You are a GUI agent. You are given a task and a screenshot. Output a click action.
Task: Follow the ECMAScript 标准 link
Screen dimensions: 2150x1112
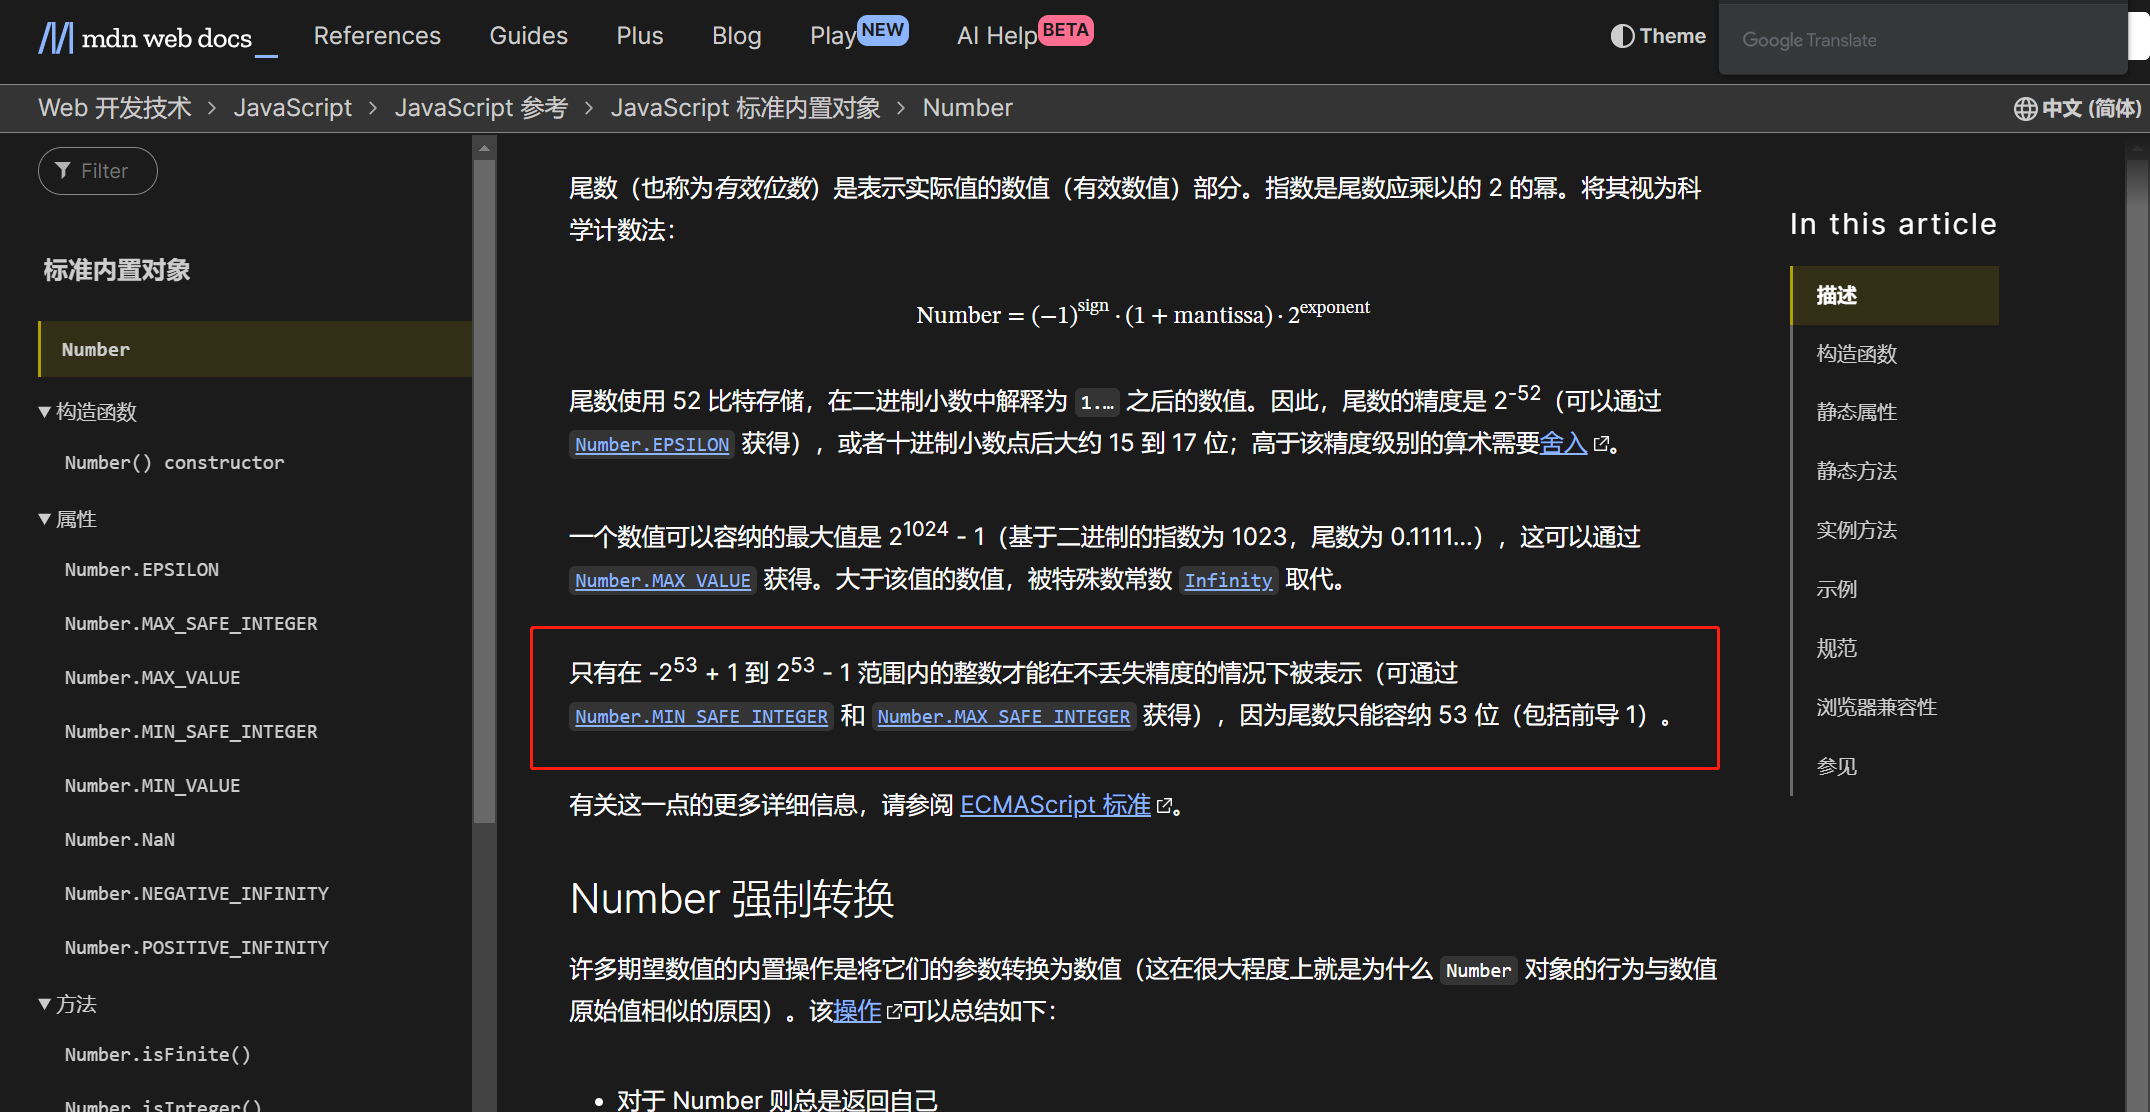pos(1054,805)
